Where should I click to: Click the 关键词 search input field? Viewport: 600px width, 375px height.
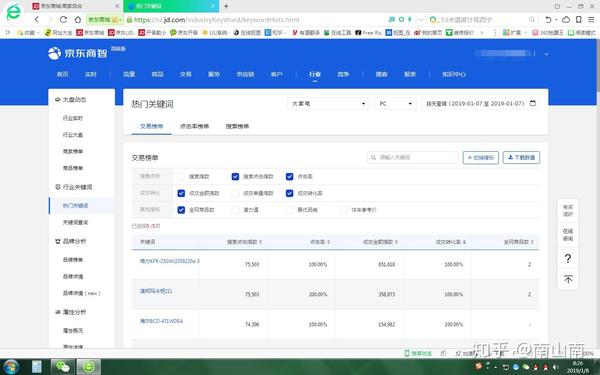tap(412, 157)
